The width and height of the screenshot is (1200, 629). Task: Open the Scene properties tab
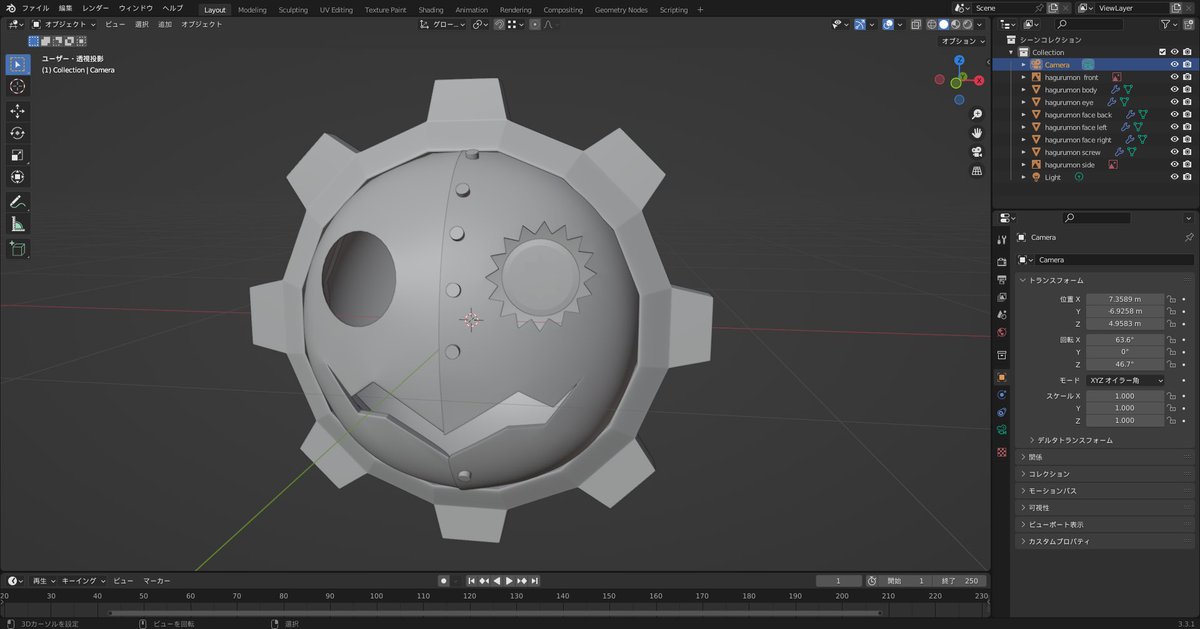click(1002, 315)
